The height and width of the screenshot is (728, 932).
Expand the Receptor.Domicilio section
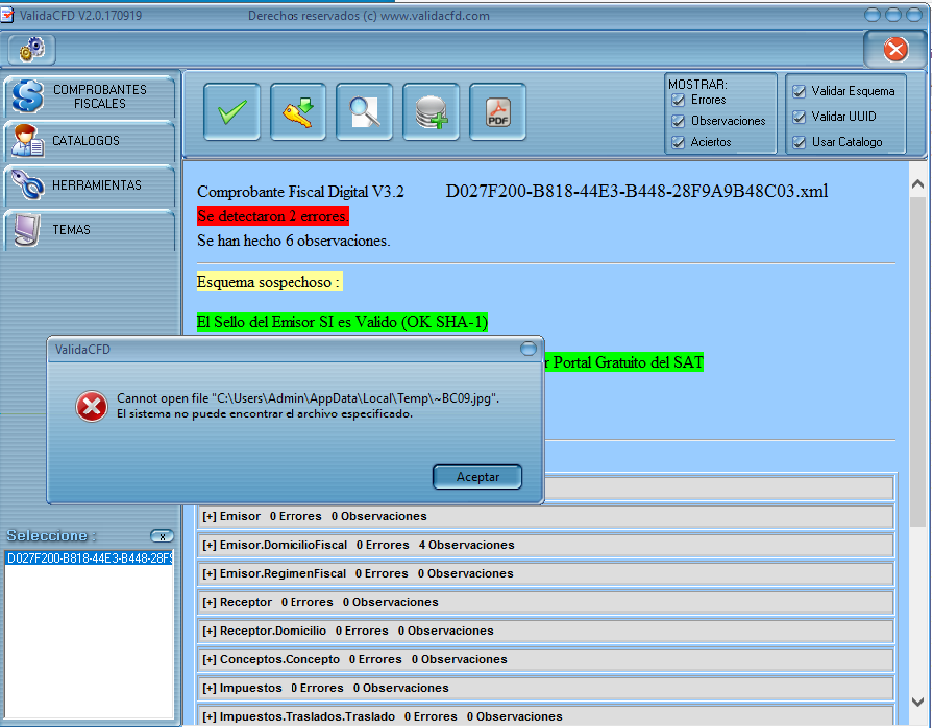[x=545, y=631]
